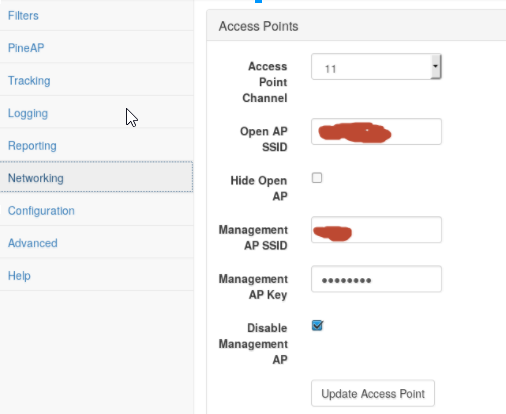Viewport: 506px width, 414px height.
Task: Click inside the Open AP SSID field
Action: 376,131
